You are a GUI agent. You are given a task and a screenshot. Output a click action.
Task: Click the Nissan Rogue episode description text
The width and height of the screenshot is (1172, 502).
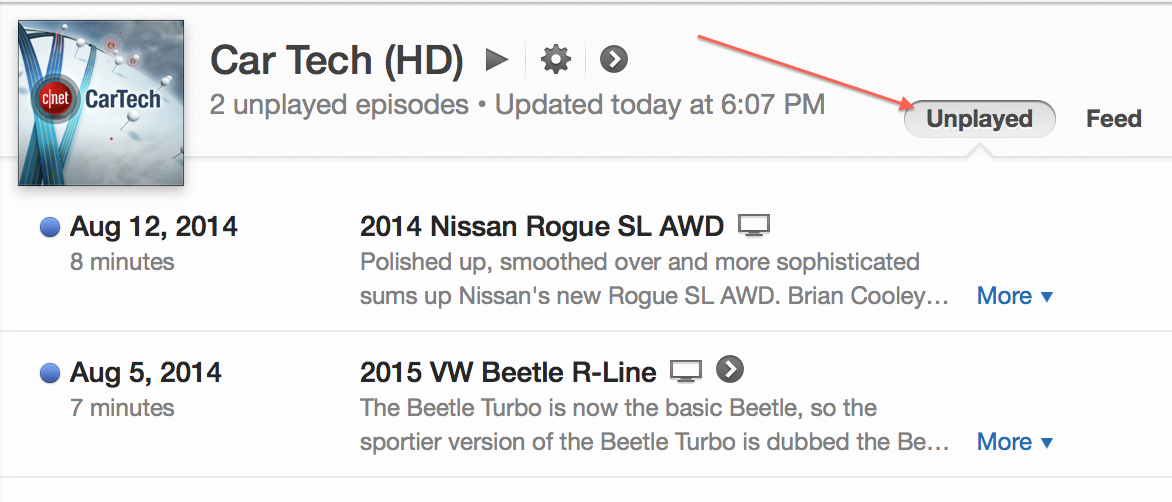click(654, 279)
